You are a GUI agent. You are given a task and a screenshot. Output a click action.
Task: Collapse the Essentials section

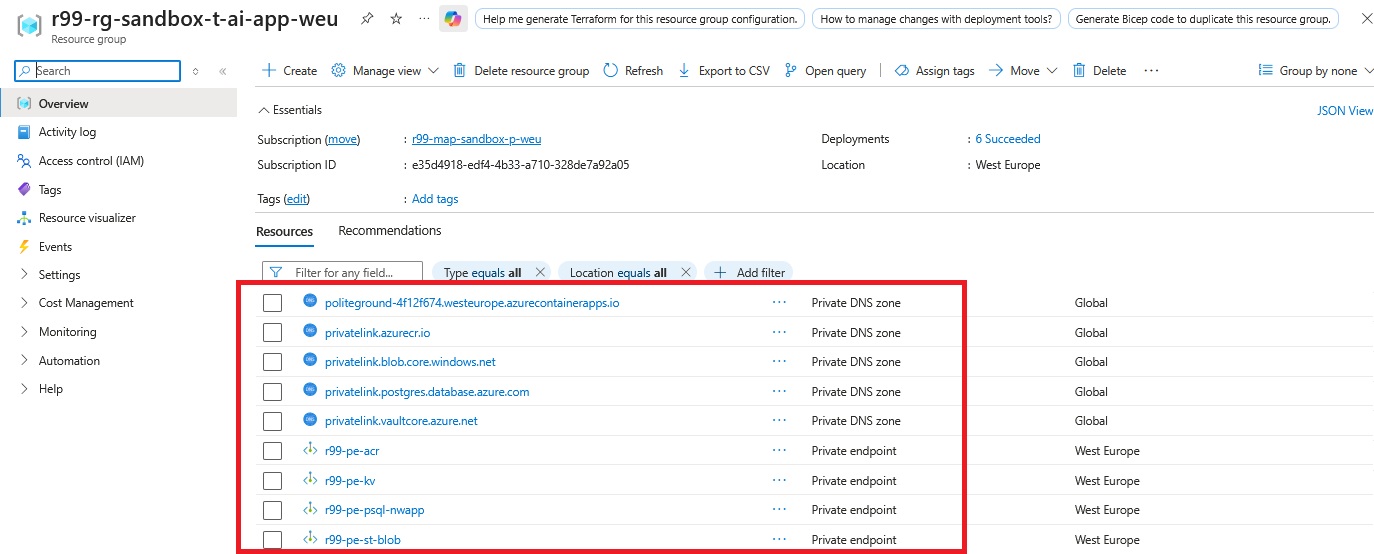pyautogui.click(x=265, y=110)
